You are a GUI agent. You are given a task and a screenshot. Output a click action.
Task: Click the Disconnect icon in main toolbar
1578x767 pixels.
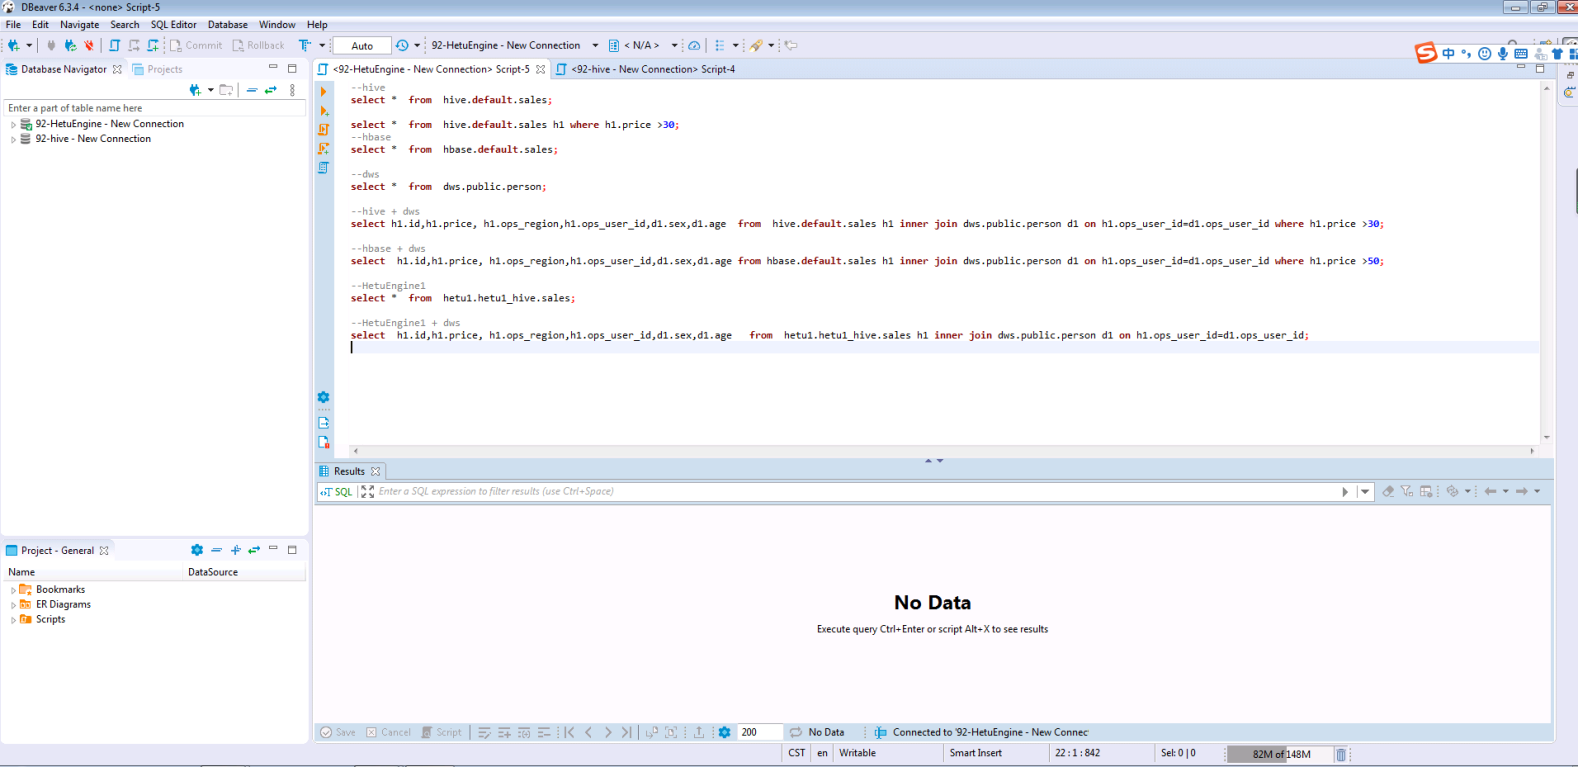[x=89, y=45]
